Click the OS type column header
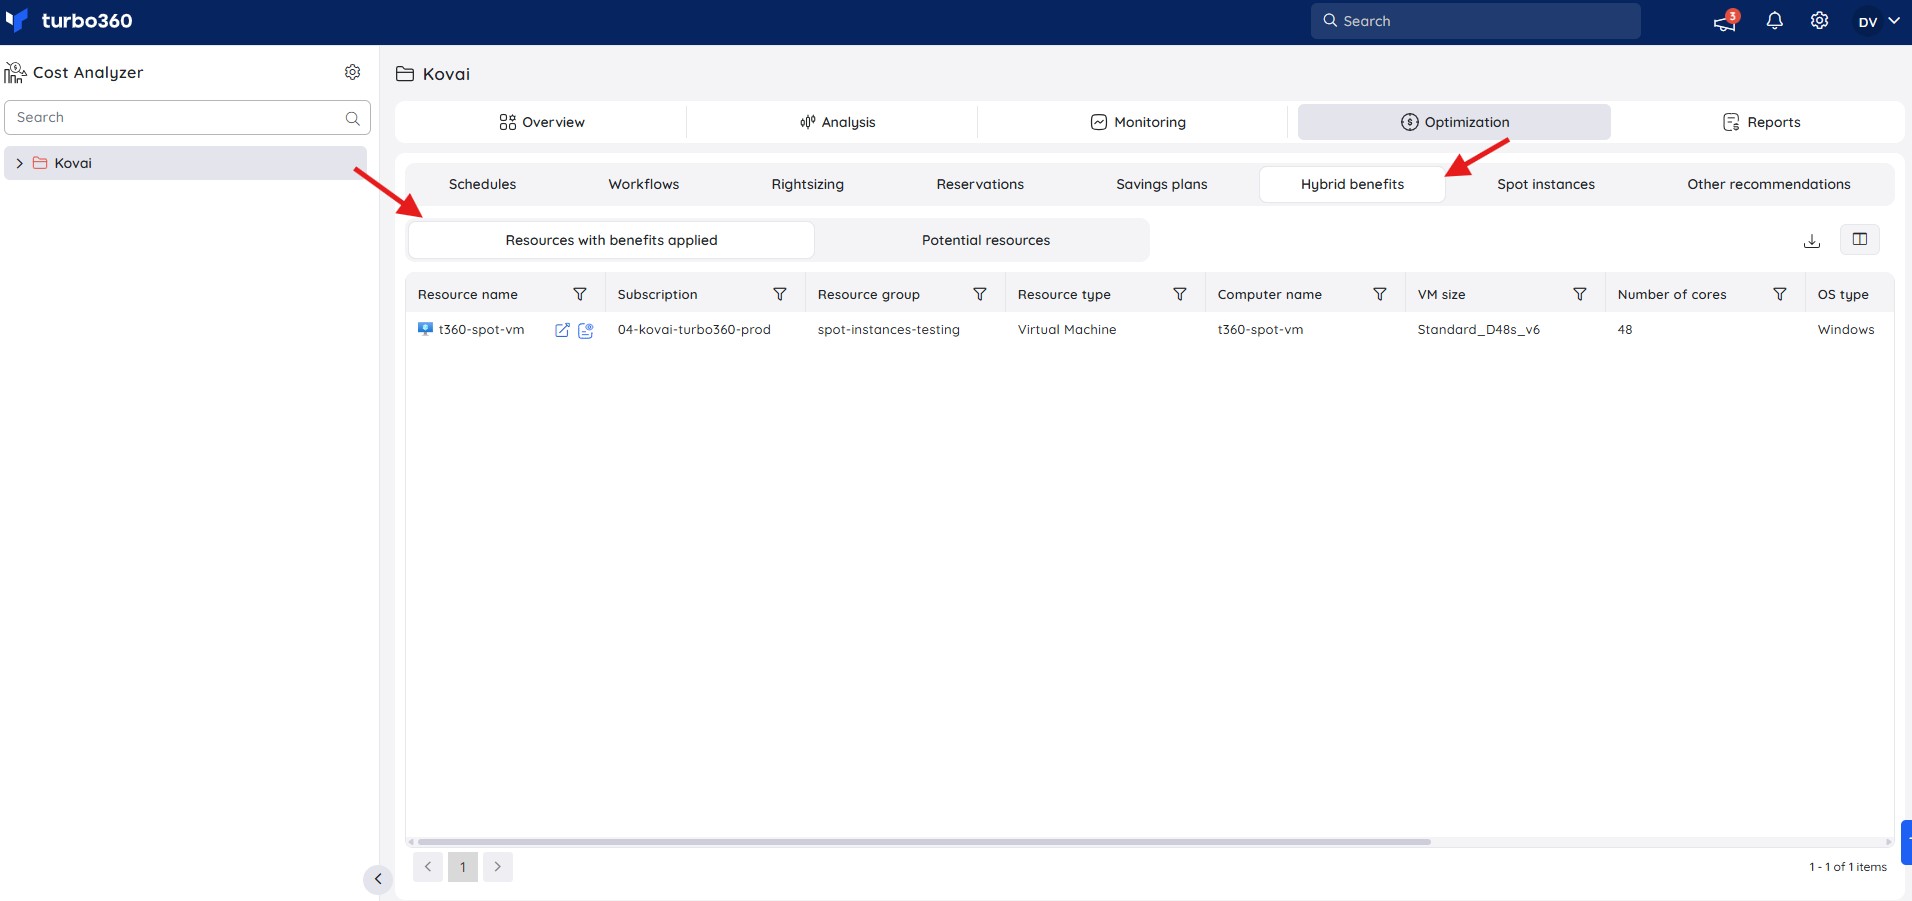 [x=1843, y=294]
